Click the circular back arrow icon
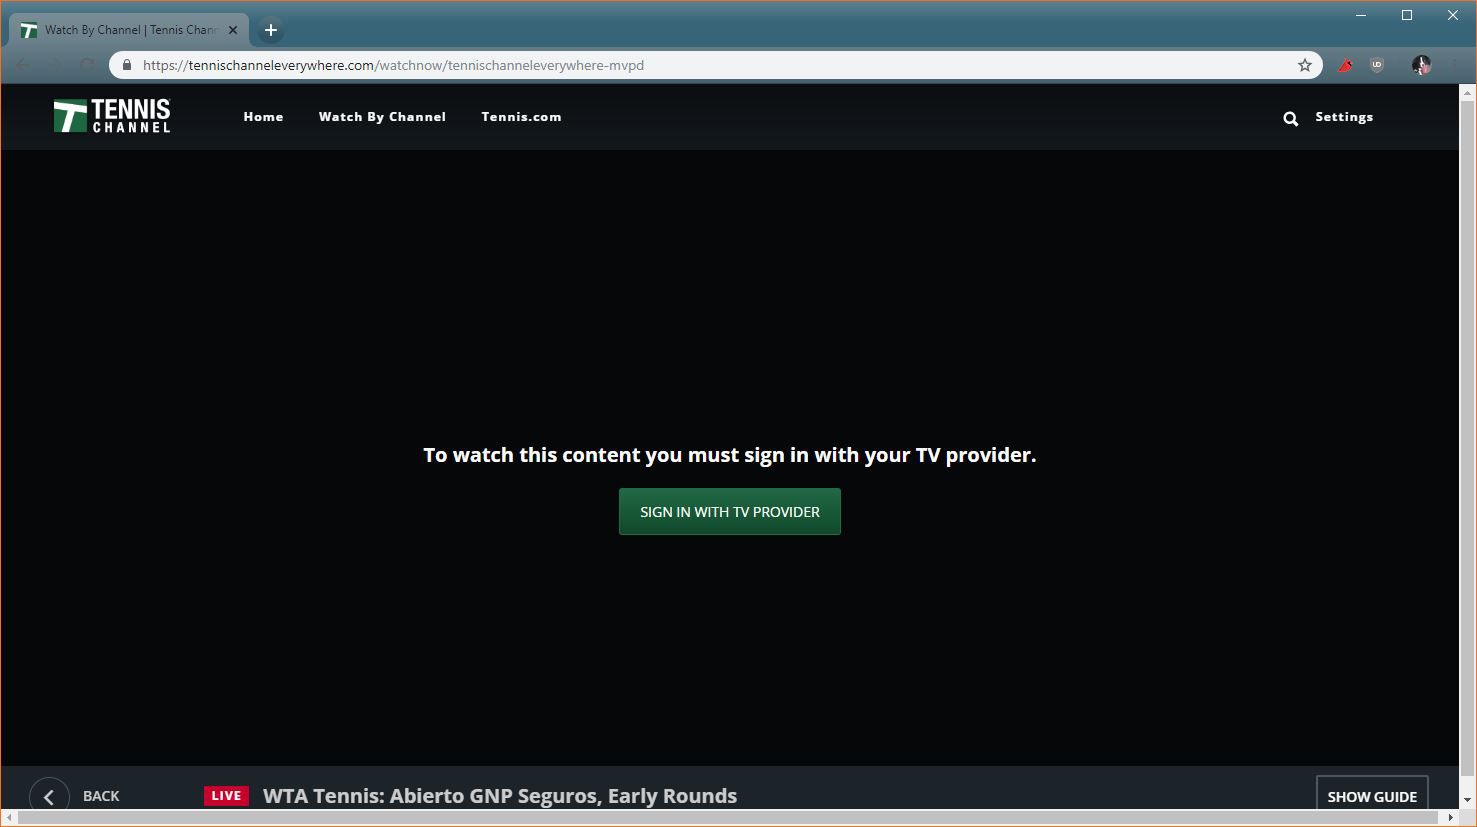This screenshot has height=827, width=1477. pyautogui.click(x=49, y=797)
